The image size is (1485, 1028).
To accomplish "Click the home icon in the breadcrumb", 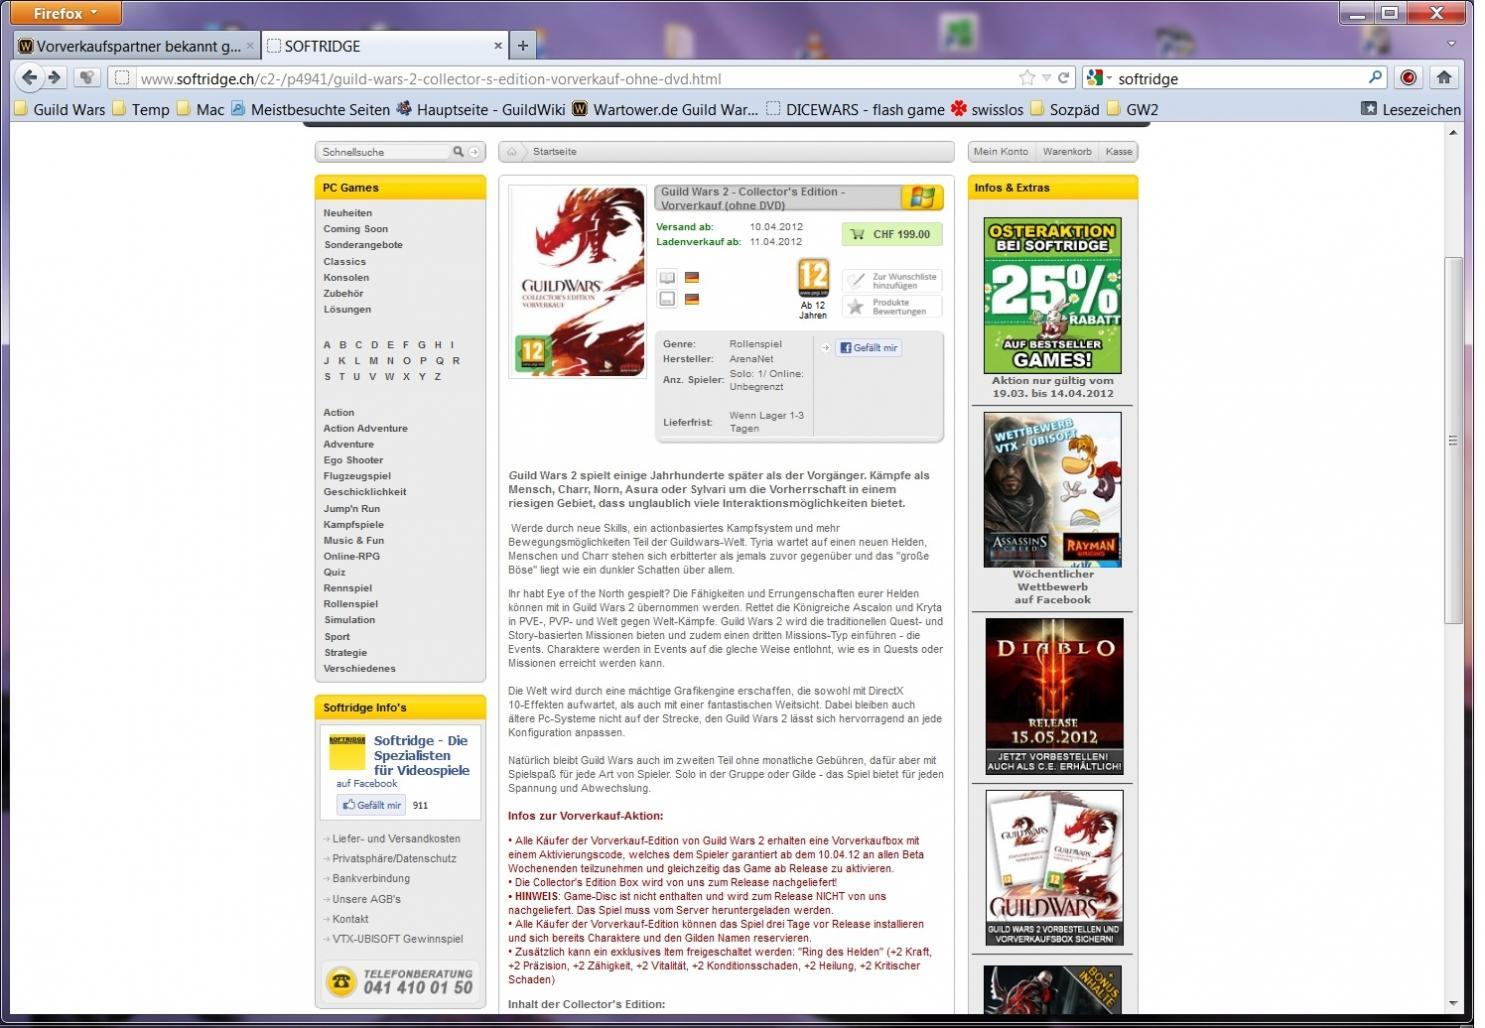I will click(x=512, y=152).
